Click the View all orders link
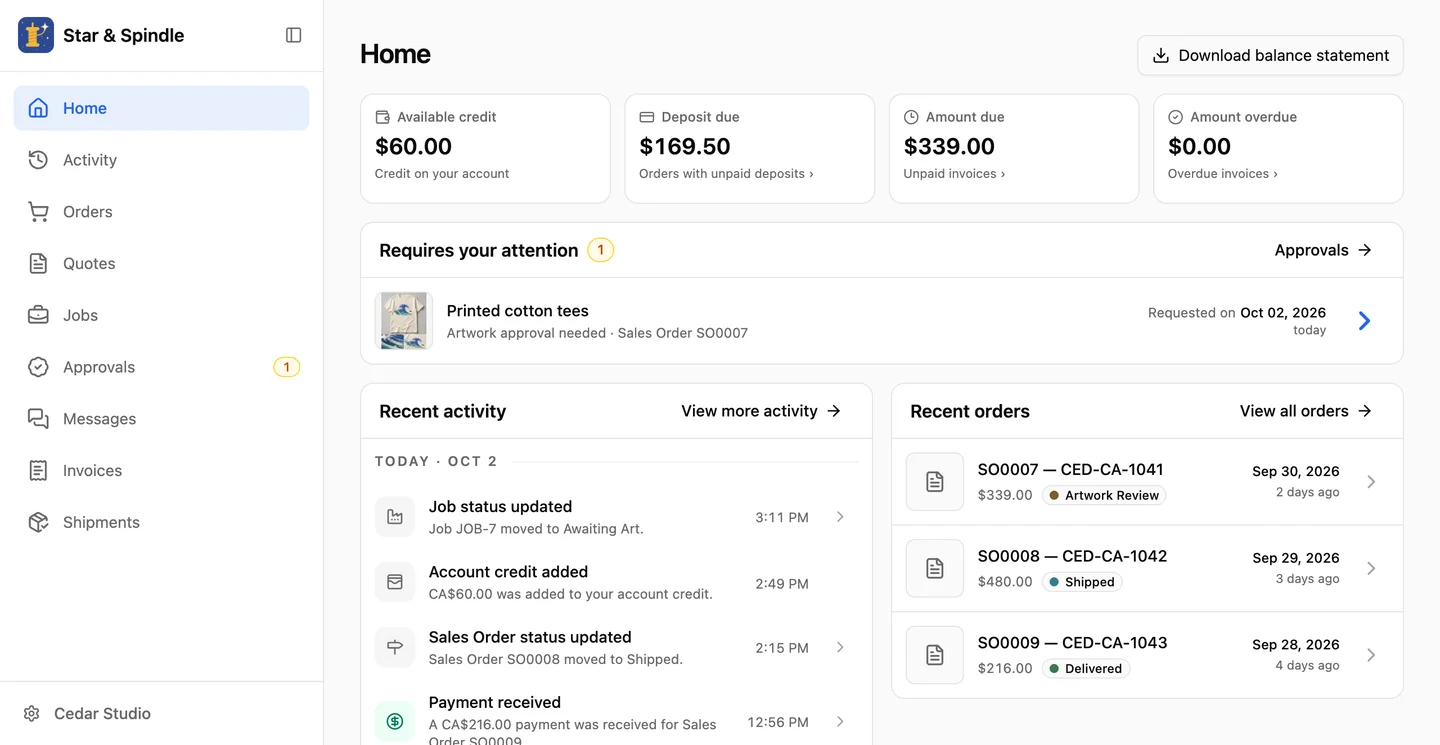 [1306, 411]
